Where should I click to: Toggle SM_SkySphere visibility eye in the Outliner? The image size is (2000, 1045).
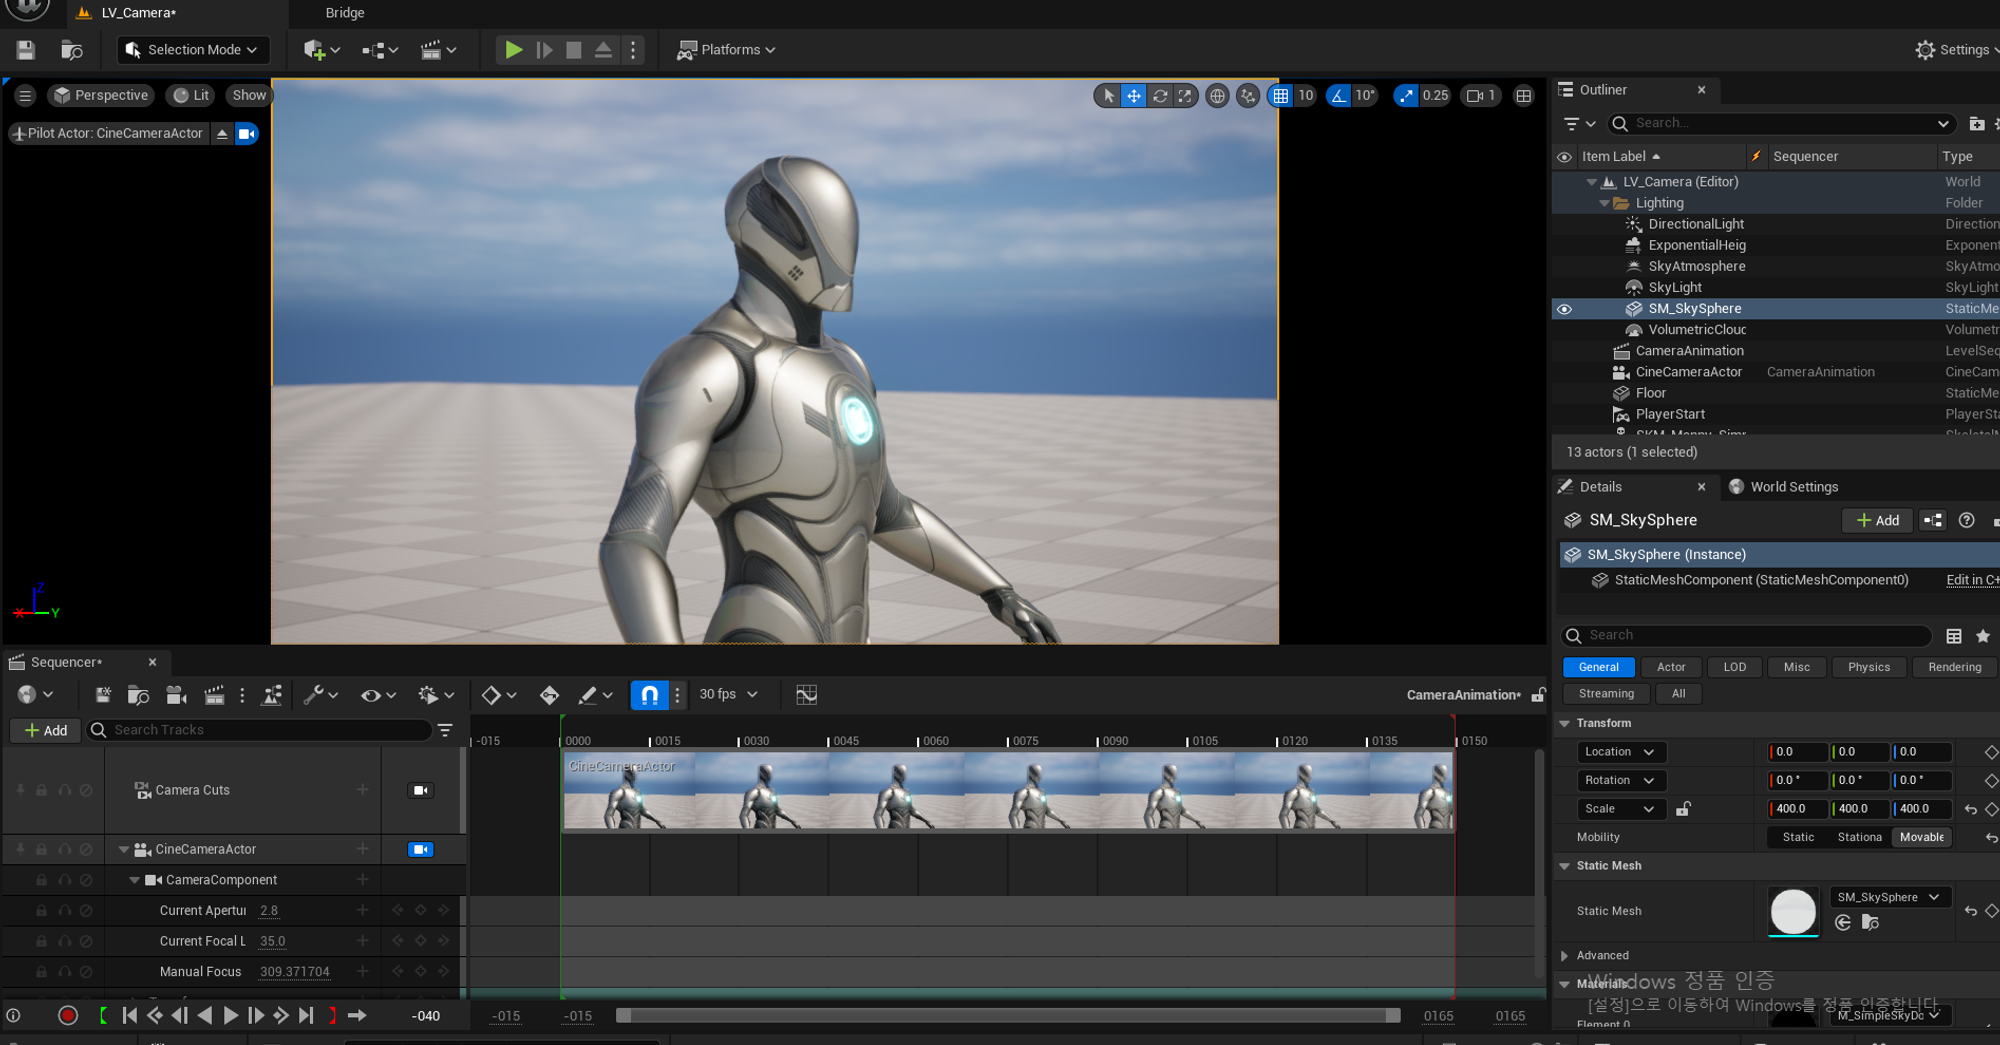(1564, 309)
